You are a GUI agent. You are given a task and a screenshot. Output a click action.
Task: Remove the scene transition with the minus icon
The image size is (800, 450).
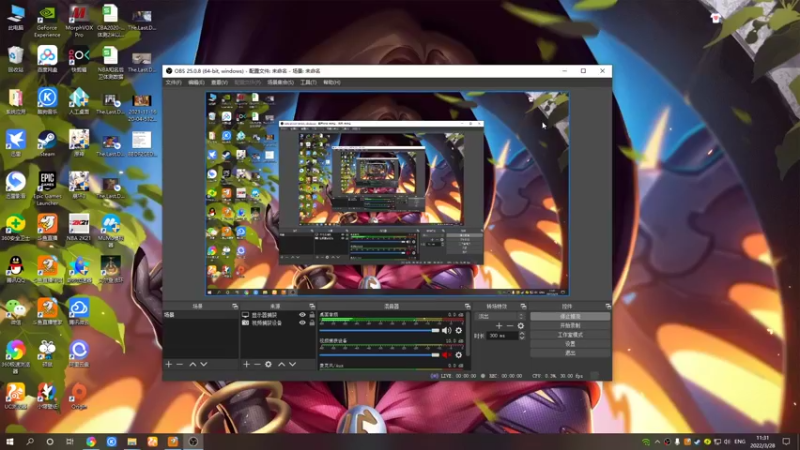[510, 326]
